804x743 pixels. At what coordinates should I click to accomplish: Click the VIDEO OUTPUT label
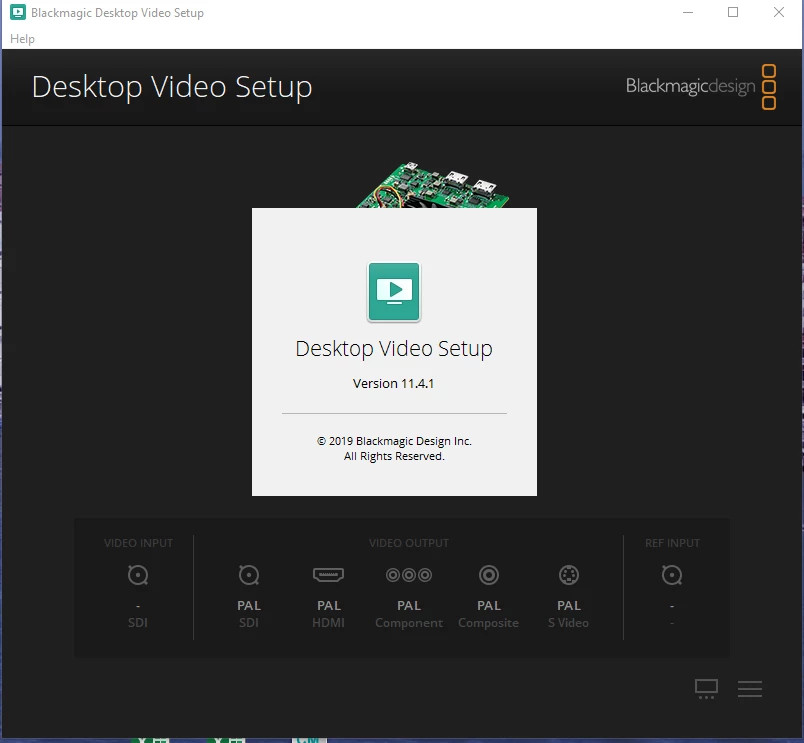[409, 543]
